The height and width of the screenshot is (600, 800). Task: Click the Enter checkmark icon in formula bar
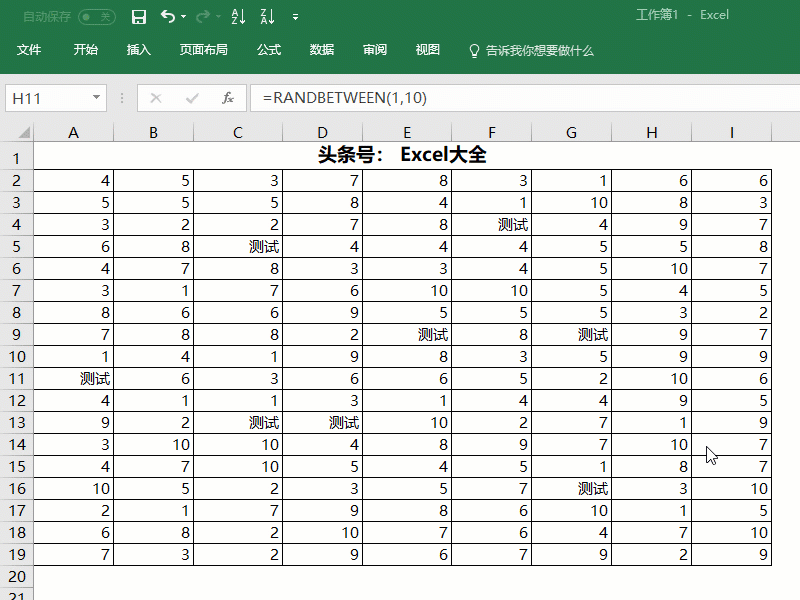[192, 98]
